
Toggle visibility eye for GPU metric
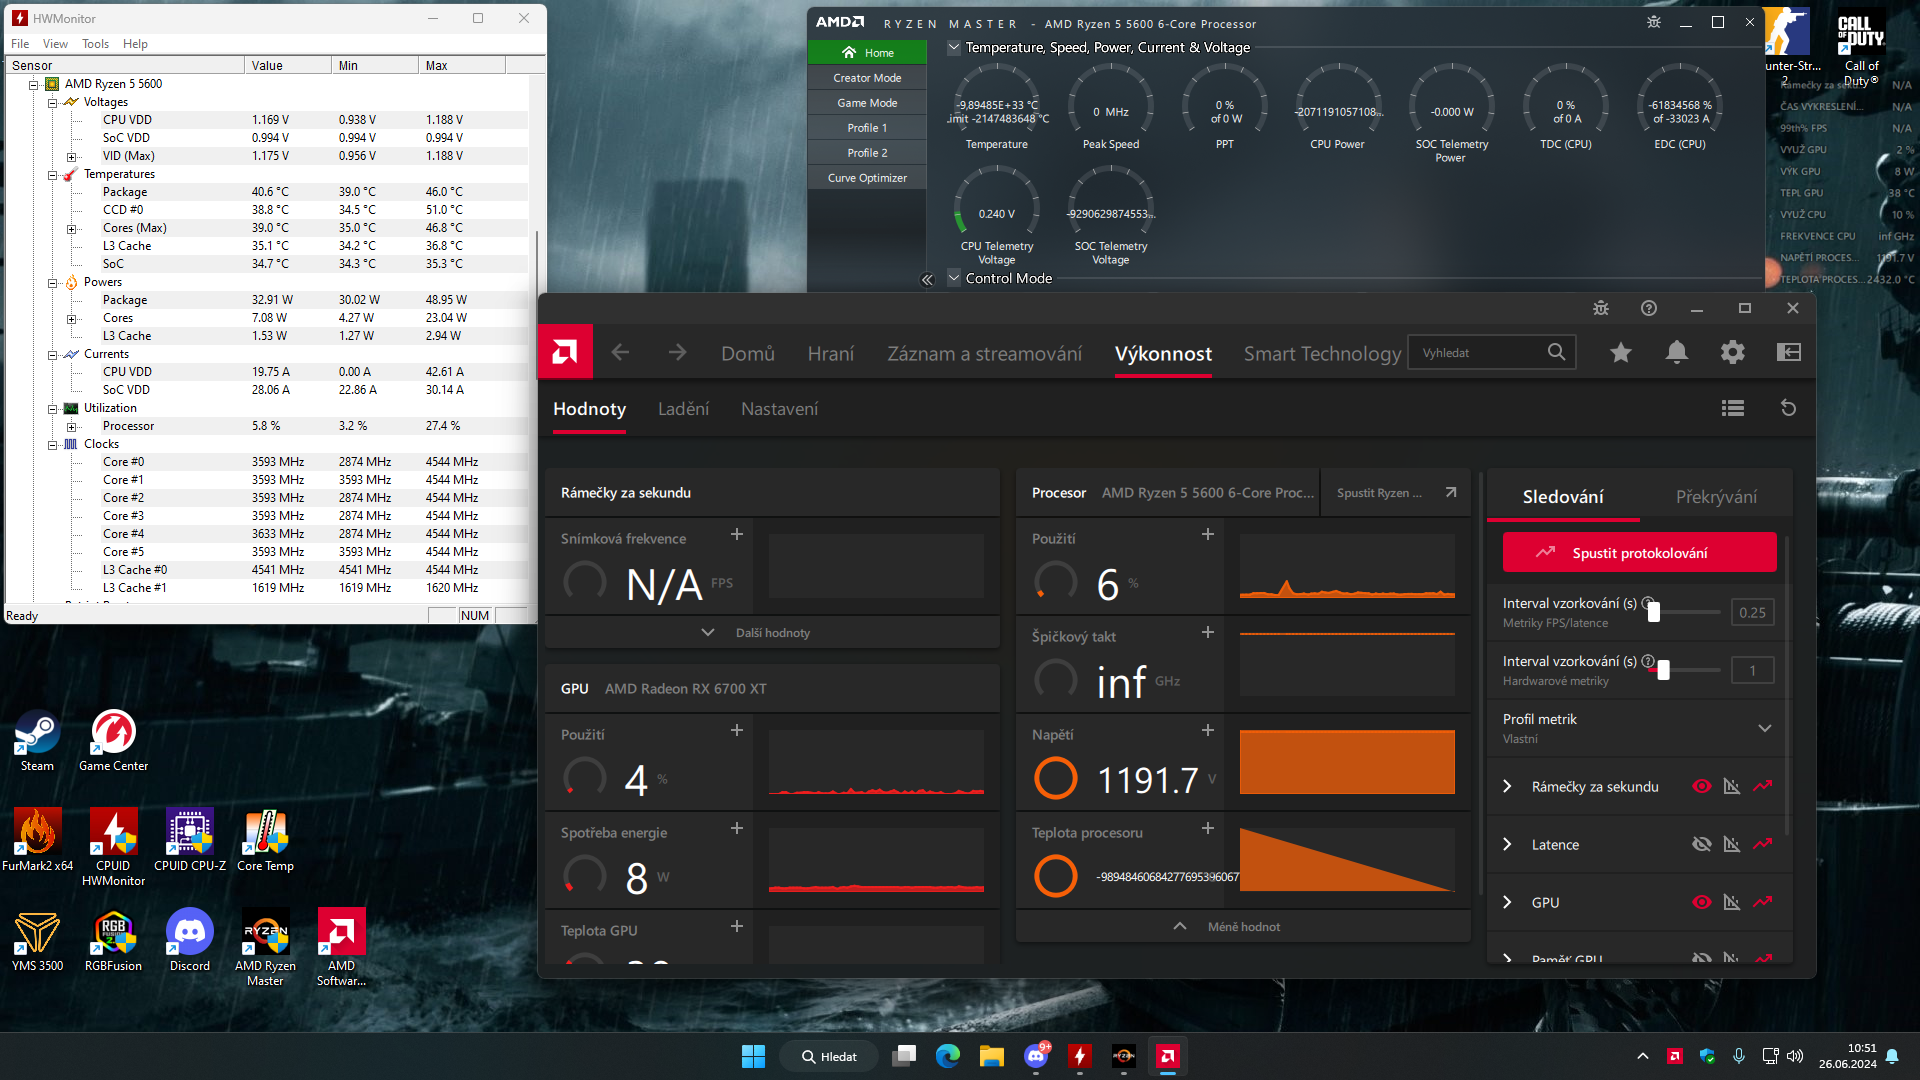click(x=1701, y=902)
